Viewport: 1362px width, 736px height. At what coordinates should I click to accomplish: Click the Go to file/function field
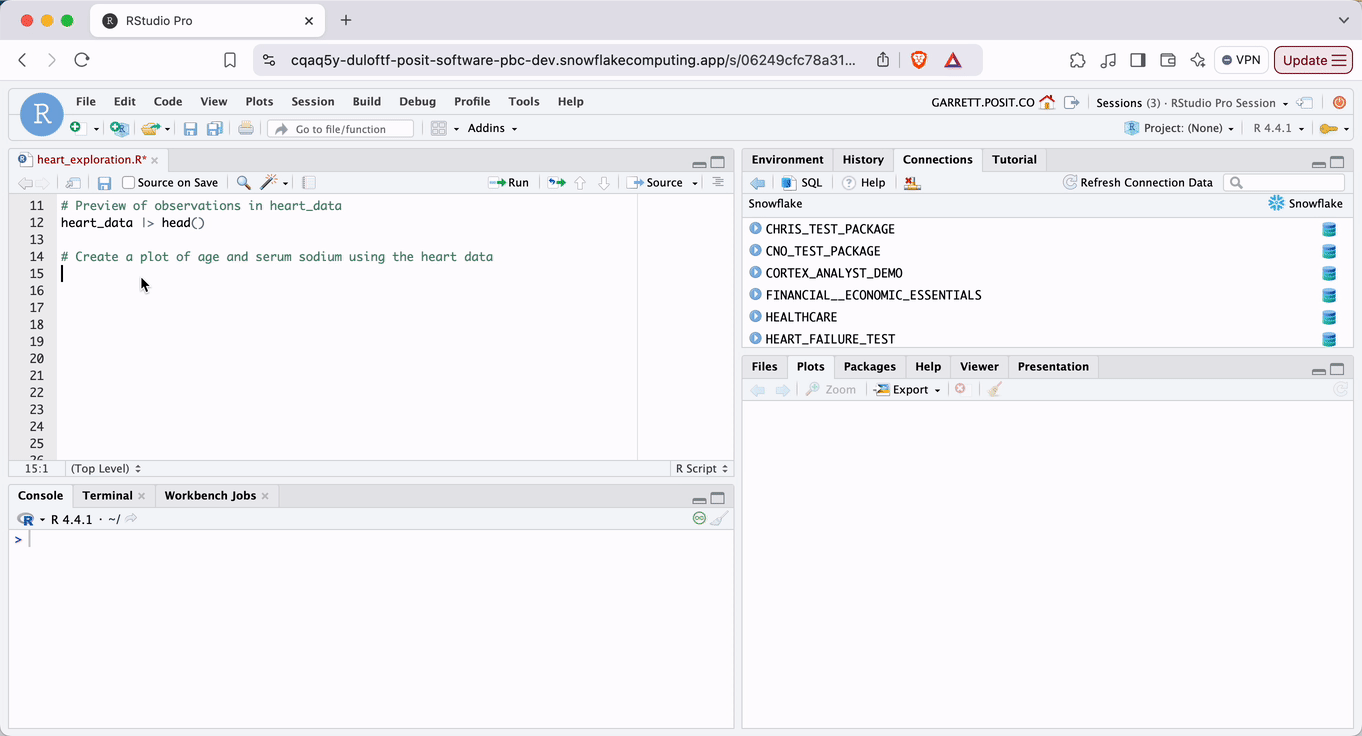(x=340, y=129)
